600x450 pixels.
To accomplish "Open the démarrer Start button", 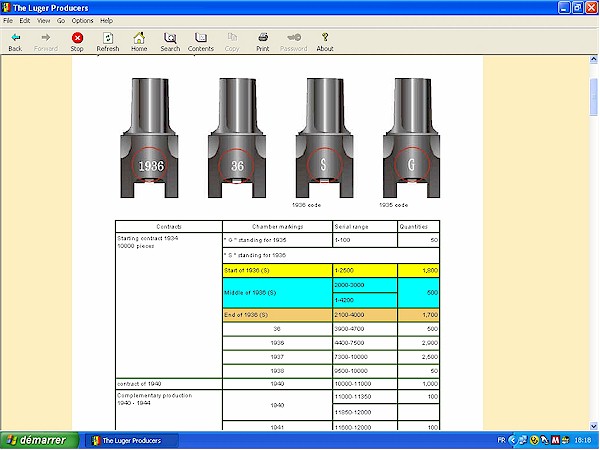I will pyautogui.click(x=39, y=440).
